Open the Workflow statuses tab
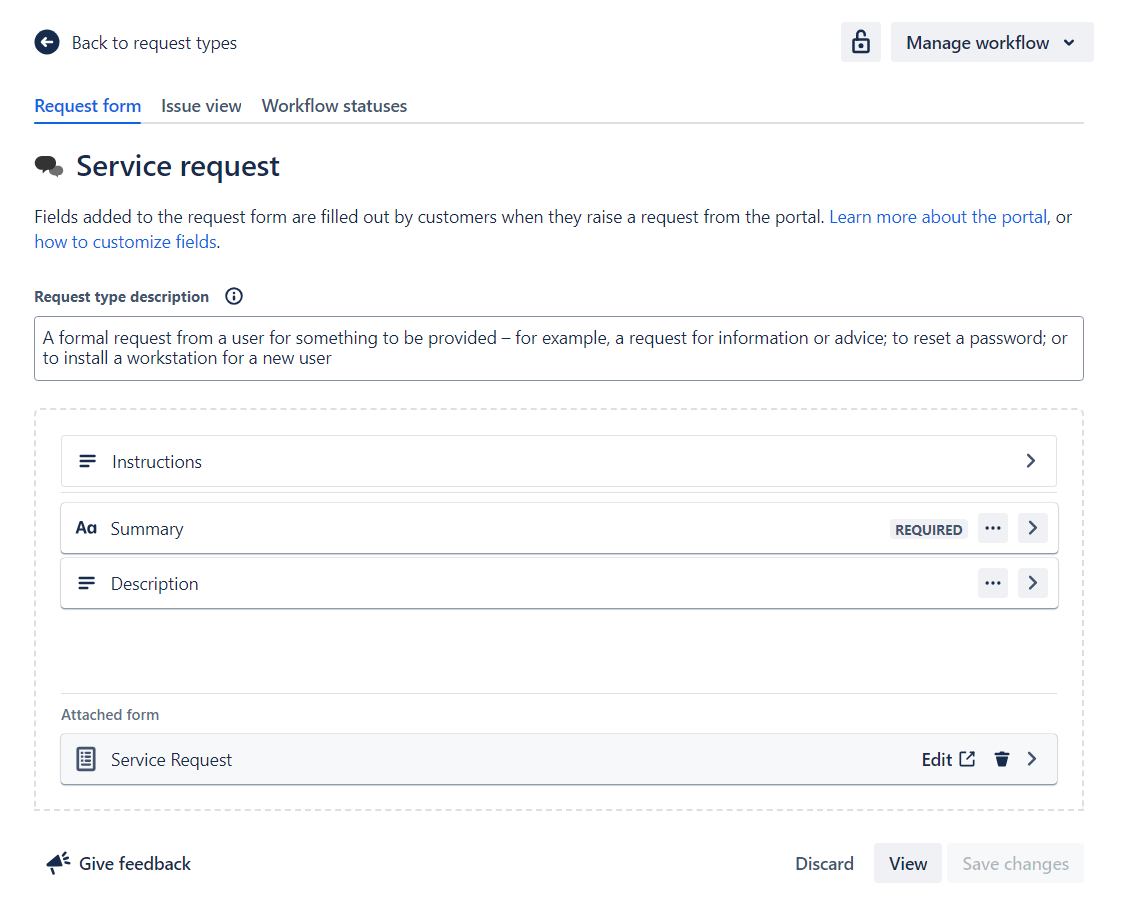This screenshot has height=904, width=1132. (334, 105)
